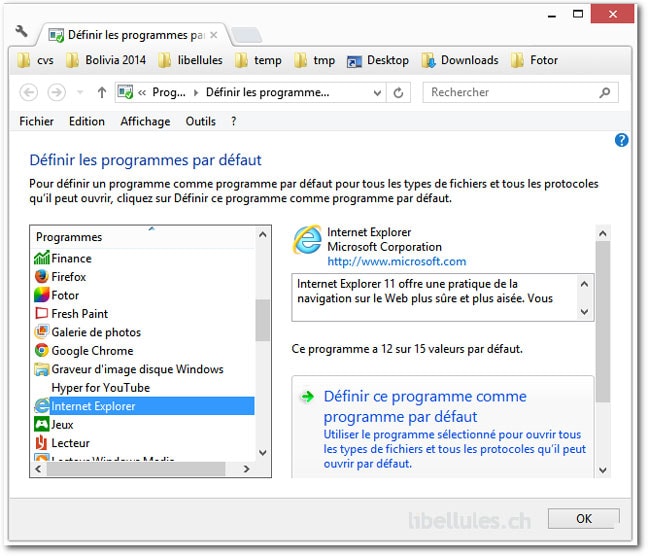
Task: Click the OK button
Action: pyautogui.click(x=584, y=518)
